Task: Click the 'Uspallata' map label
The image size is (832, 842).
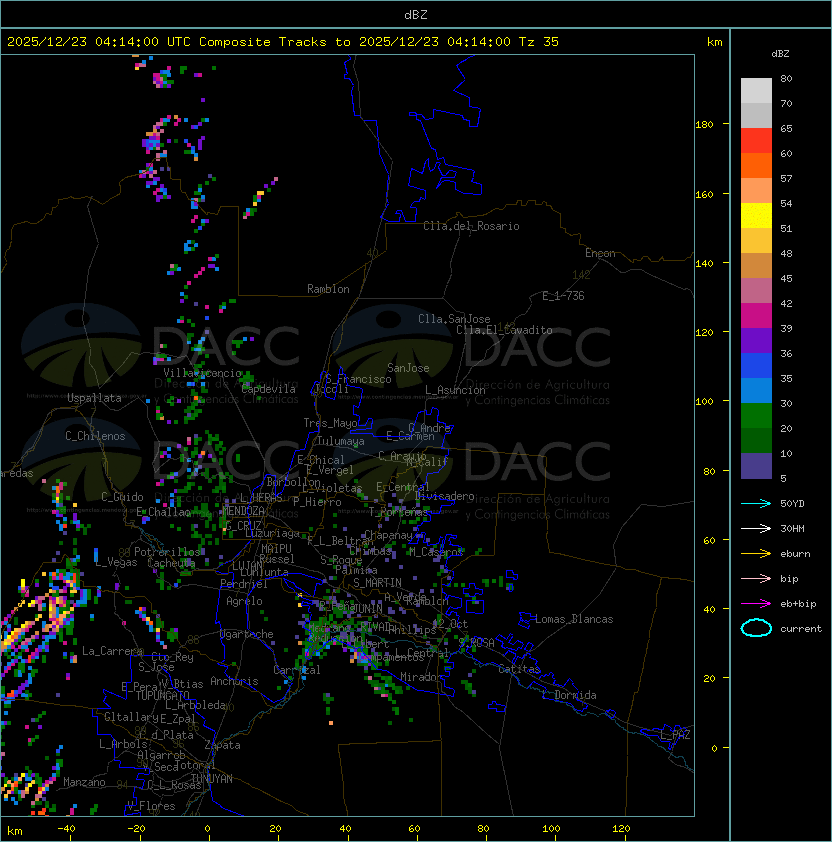Action: click(94, 398)
